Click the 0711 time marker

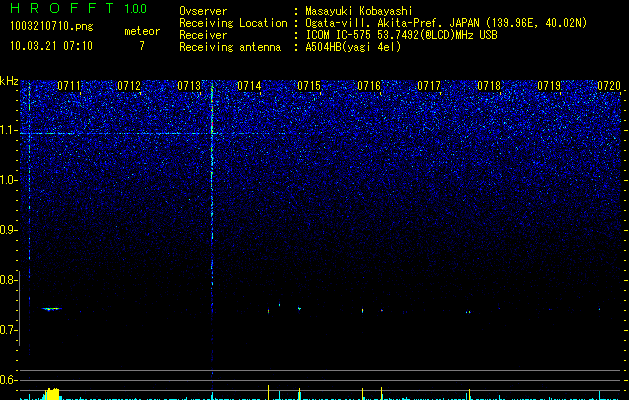click(69, 86)
